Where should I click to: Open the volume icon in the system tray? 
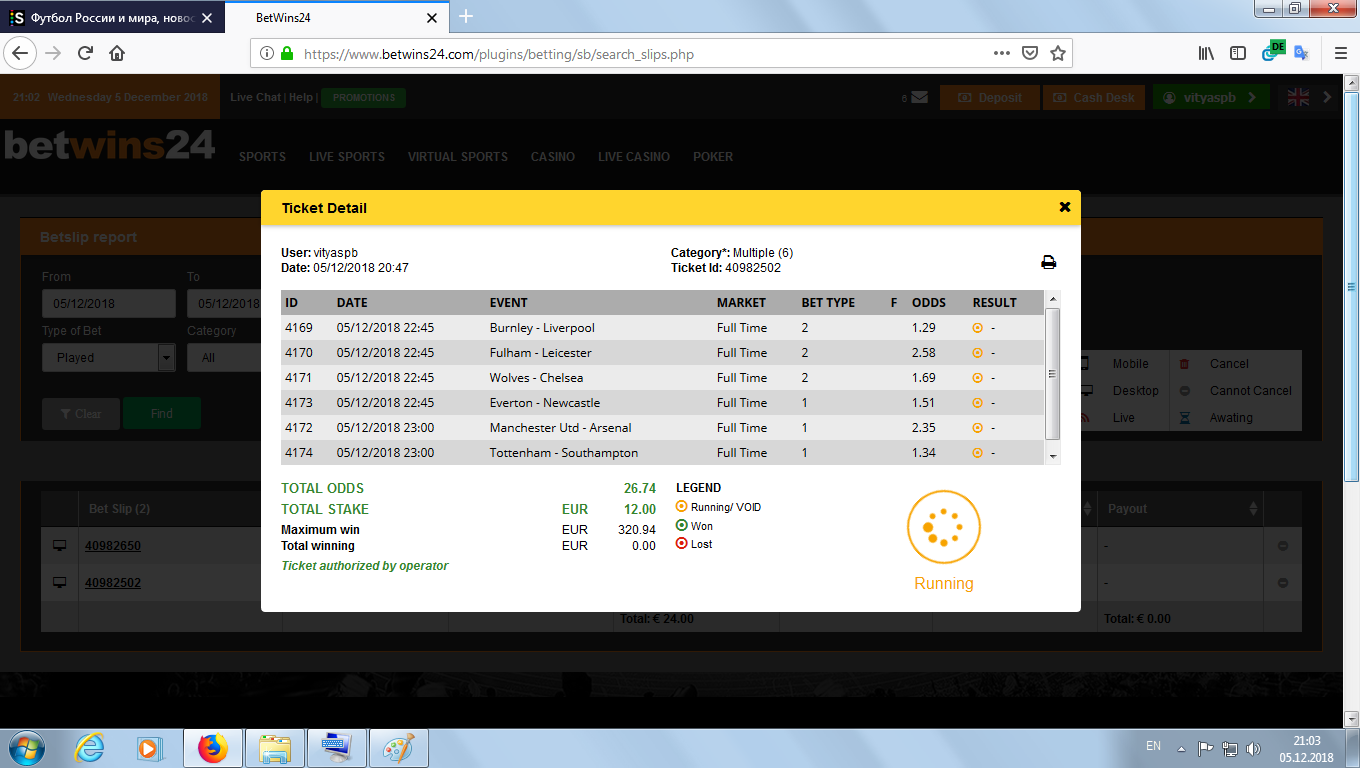click(1253, 747)
